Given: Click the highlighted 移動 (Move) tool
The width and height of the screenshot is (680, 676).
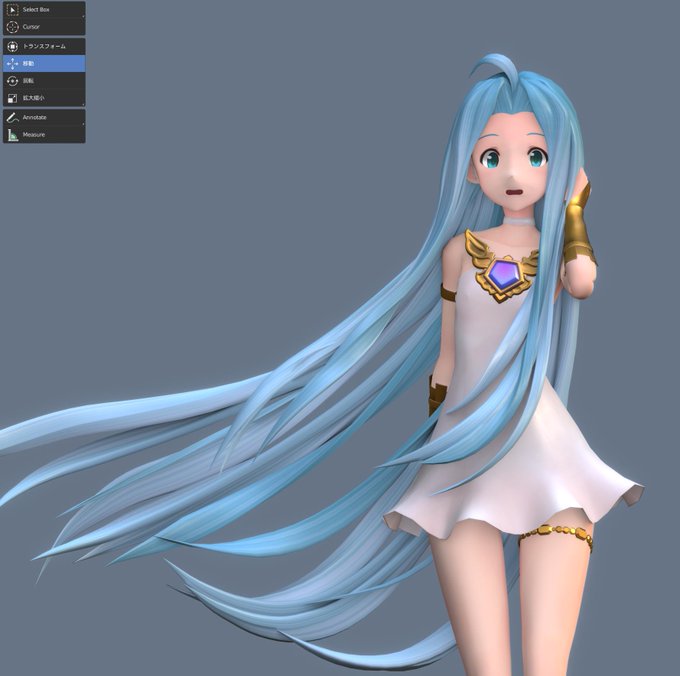Looking at the screenshot, I should pyautogui.click(x=44, y=64).
